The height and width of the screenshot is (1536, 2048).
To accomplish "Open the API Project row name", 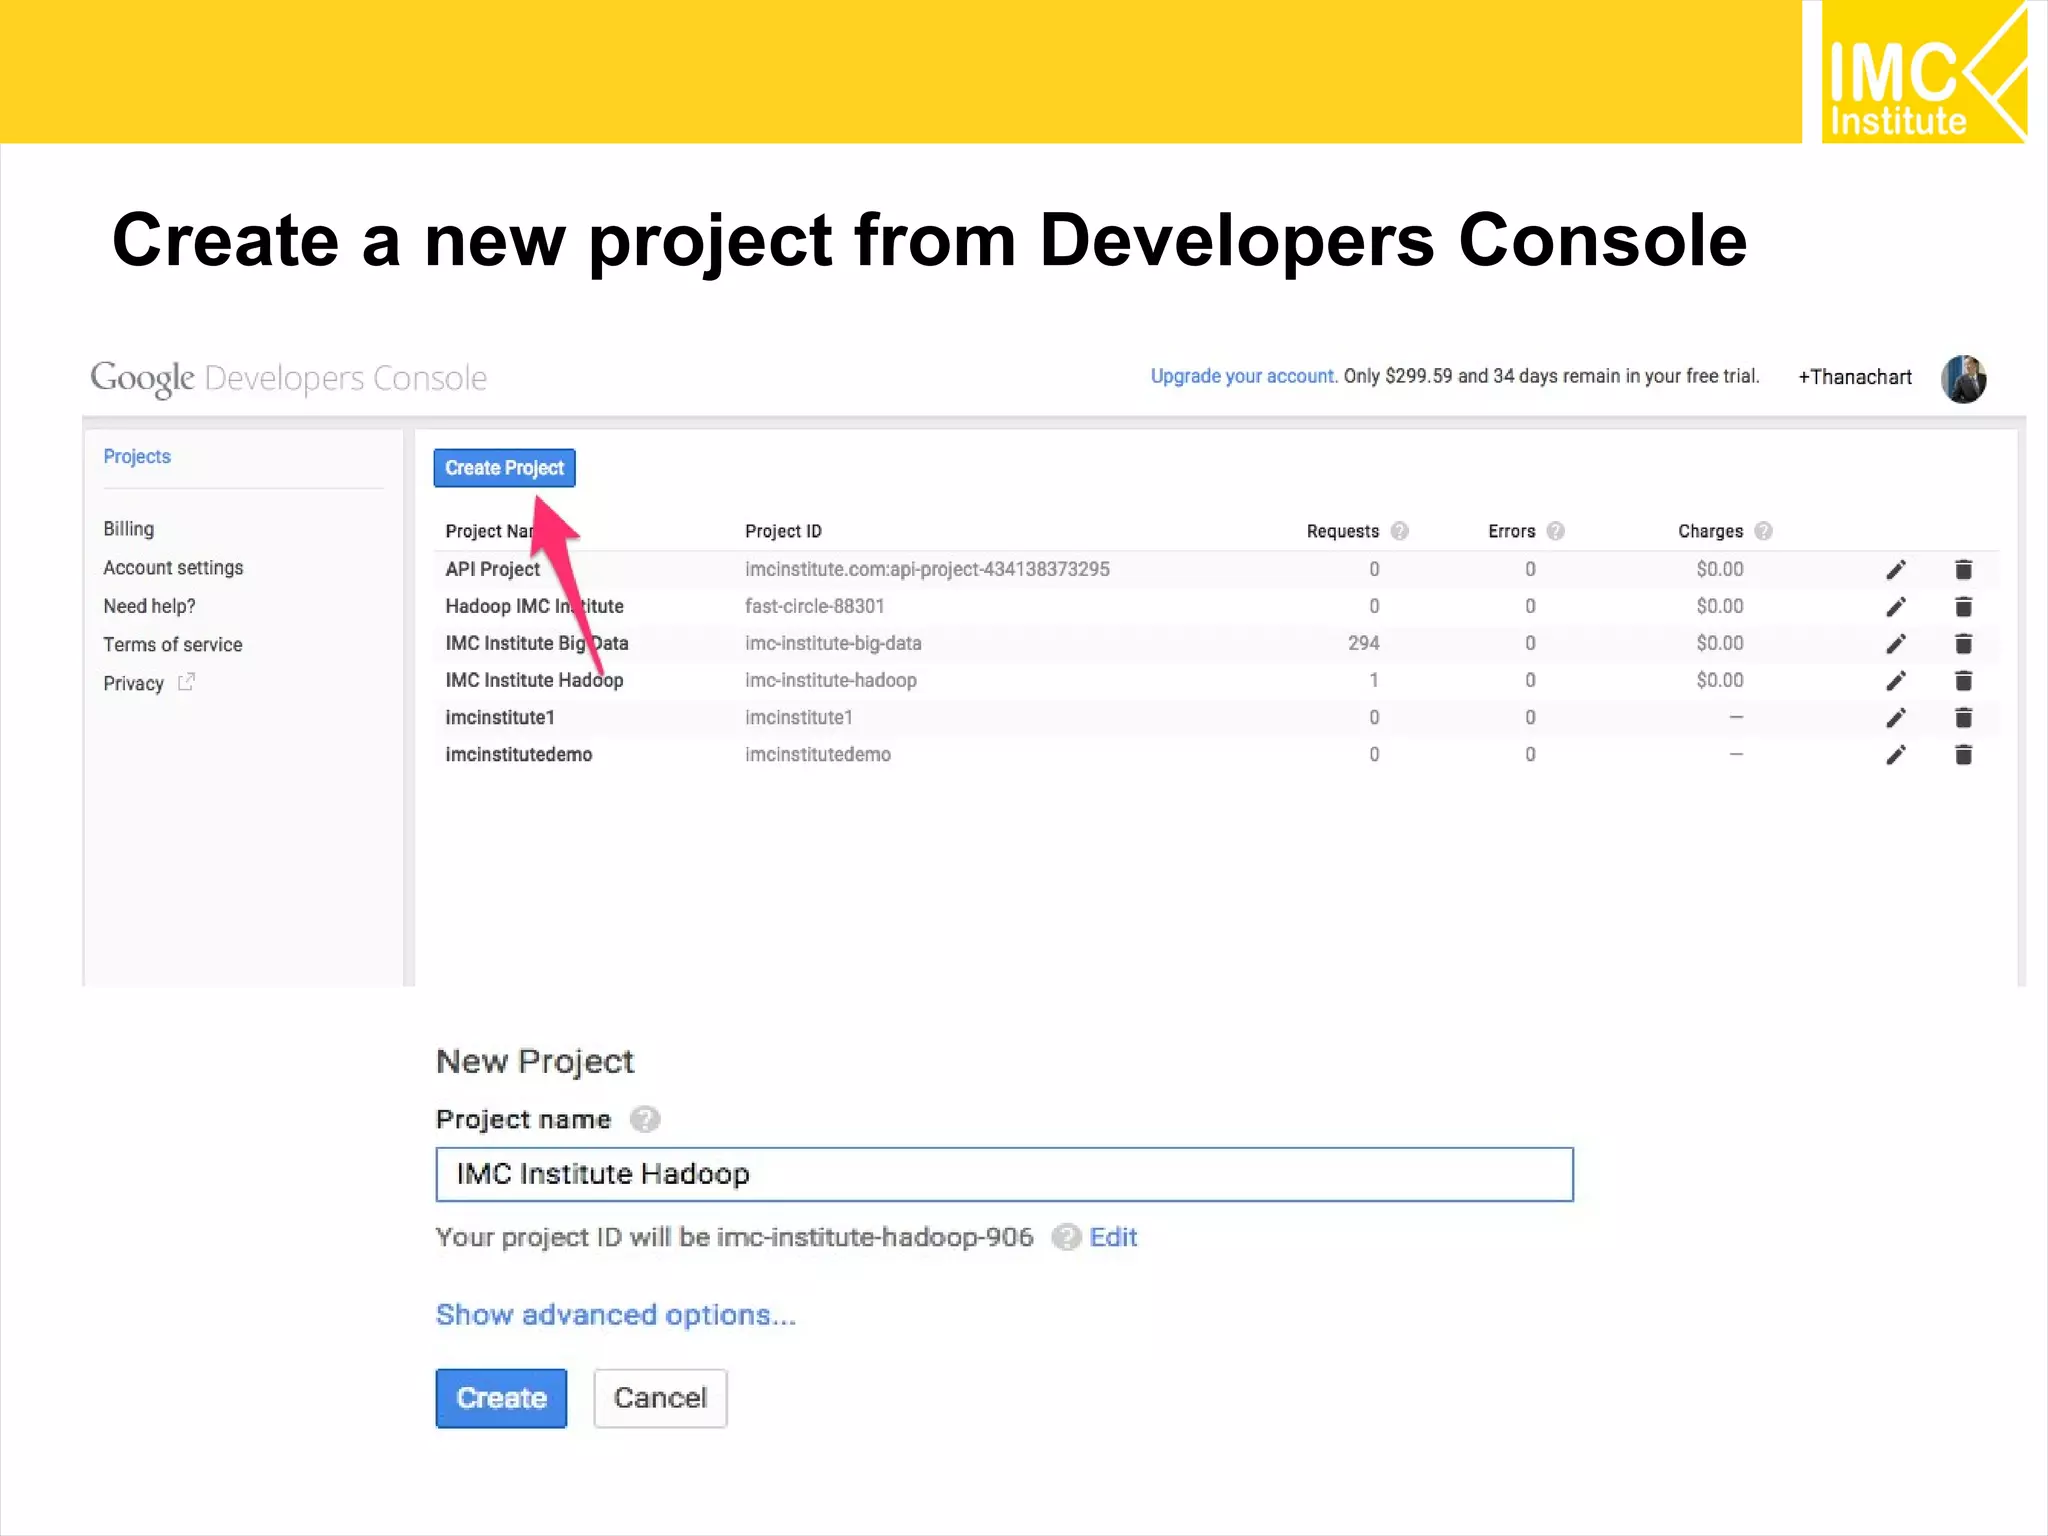I will tap(492, 569).
